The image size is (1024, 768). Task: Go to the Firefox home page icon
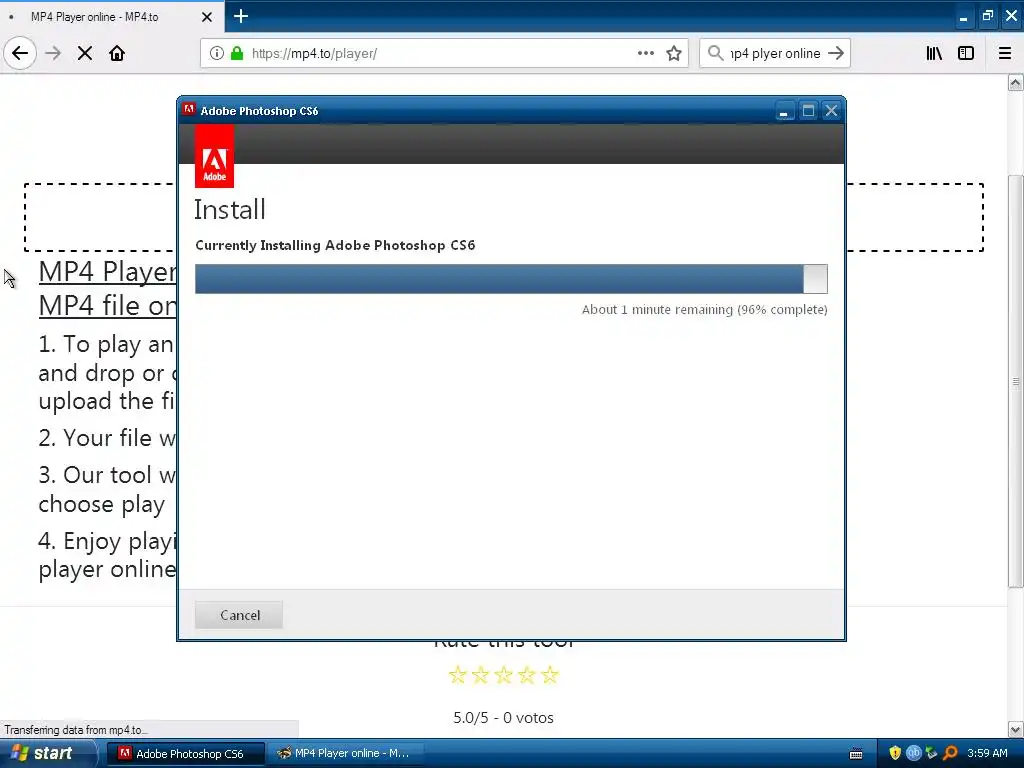117,53
